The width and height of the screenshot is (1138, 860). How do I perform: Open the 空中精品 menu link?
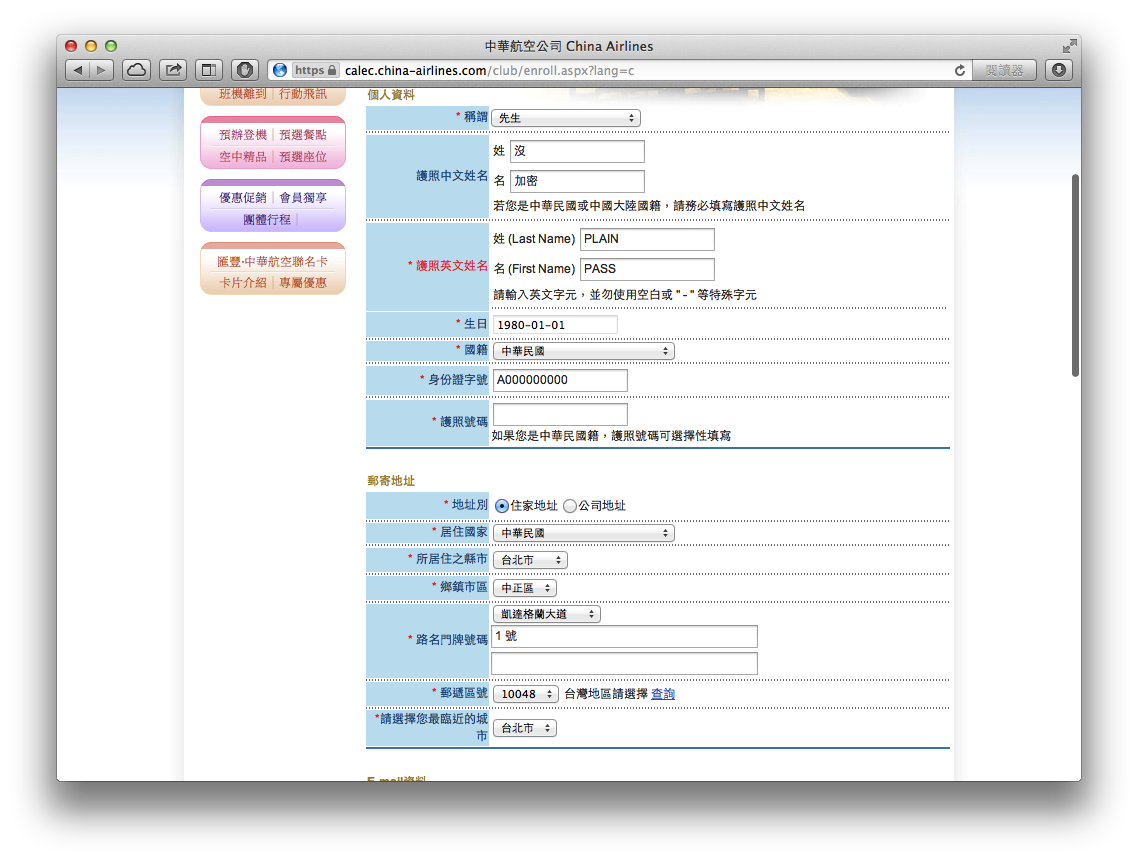click(x=242, y=157)
